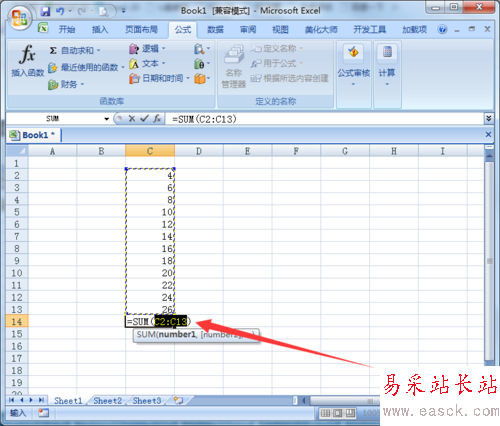Close the Book1 document tab
This screenshot has width=500, height=426.
point(488,134)
